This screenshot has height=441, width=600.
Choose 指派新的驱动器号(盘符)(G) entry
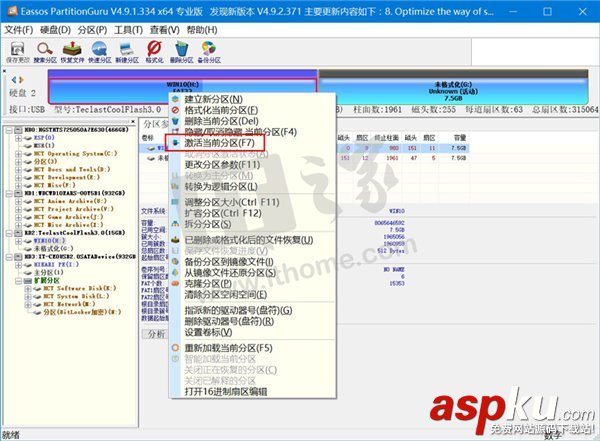[x=252, y=310]
